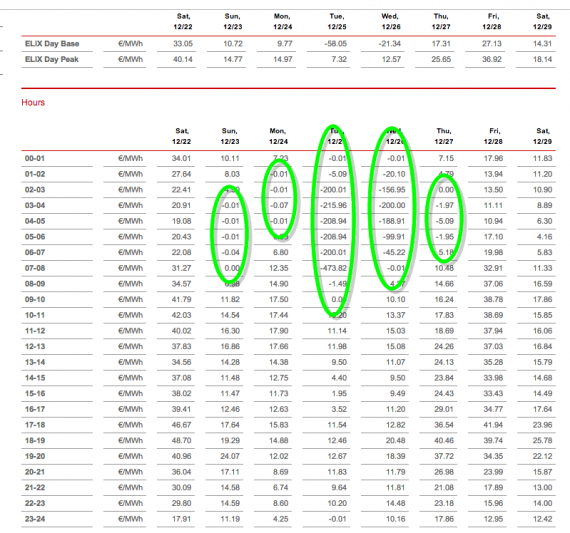The height and width of the screenshot is (533, 570).
Task: Click the Thu 12/27 hours column header
Action: [x=444, y=136]
